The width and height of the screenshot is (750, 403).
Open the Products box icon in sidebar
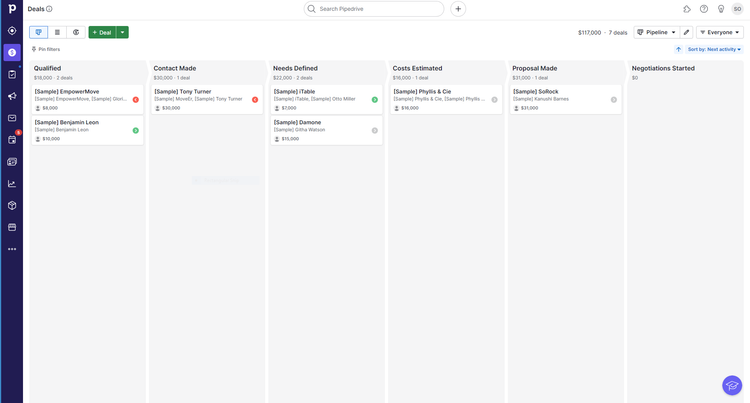coord(12,206)
